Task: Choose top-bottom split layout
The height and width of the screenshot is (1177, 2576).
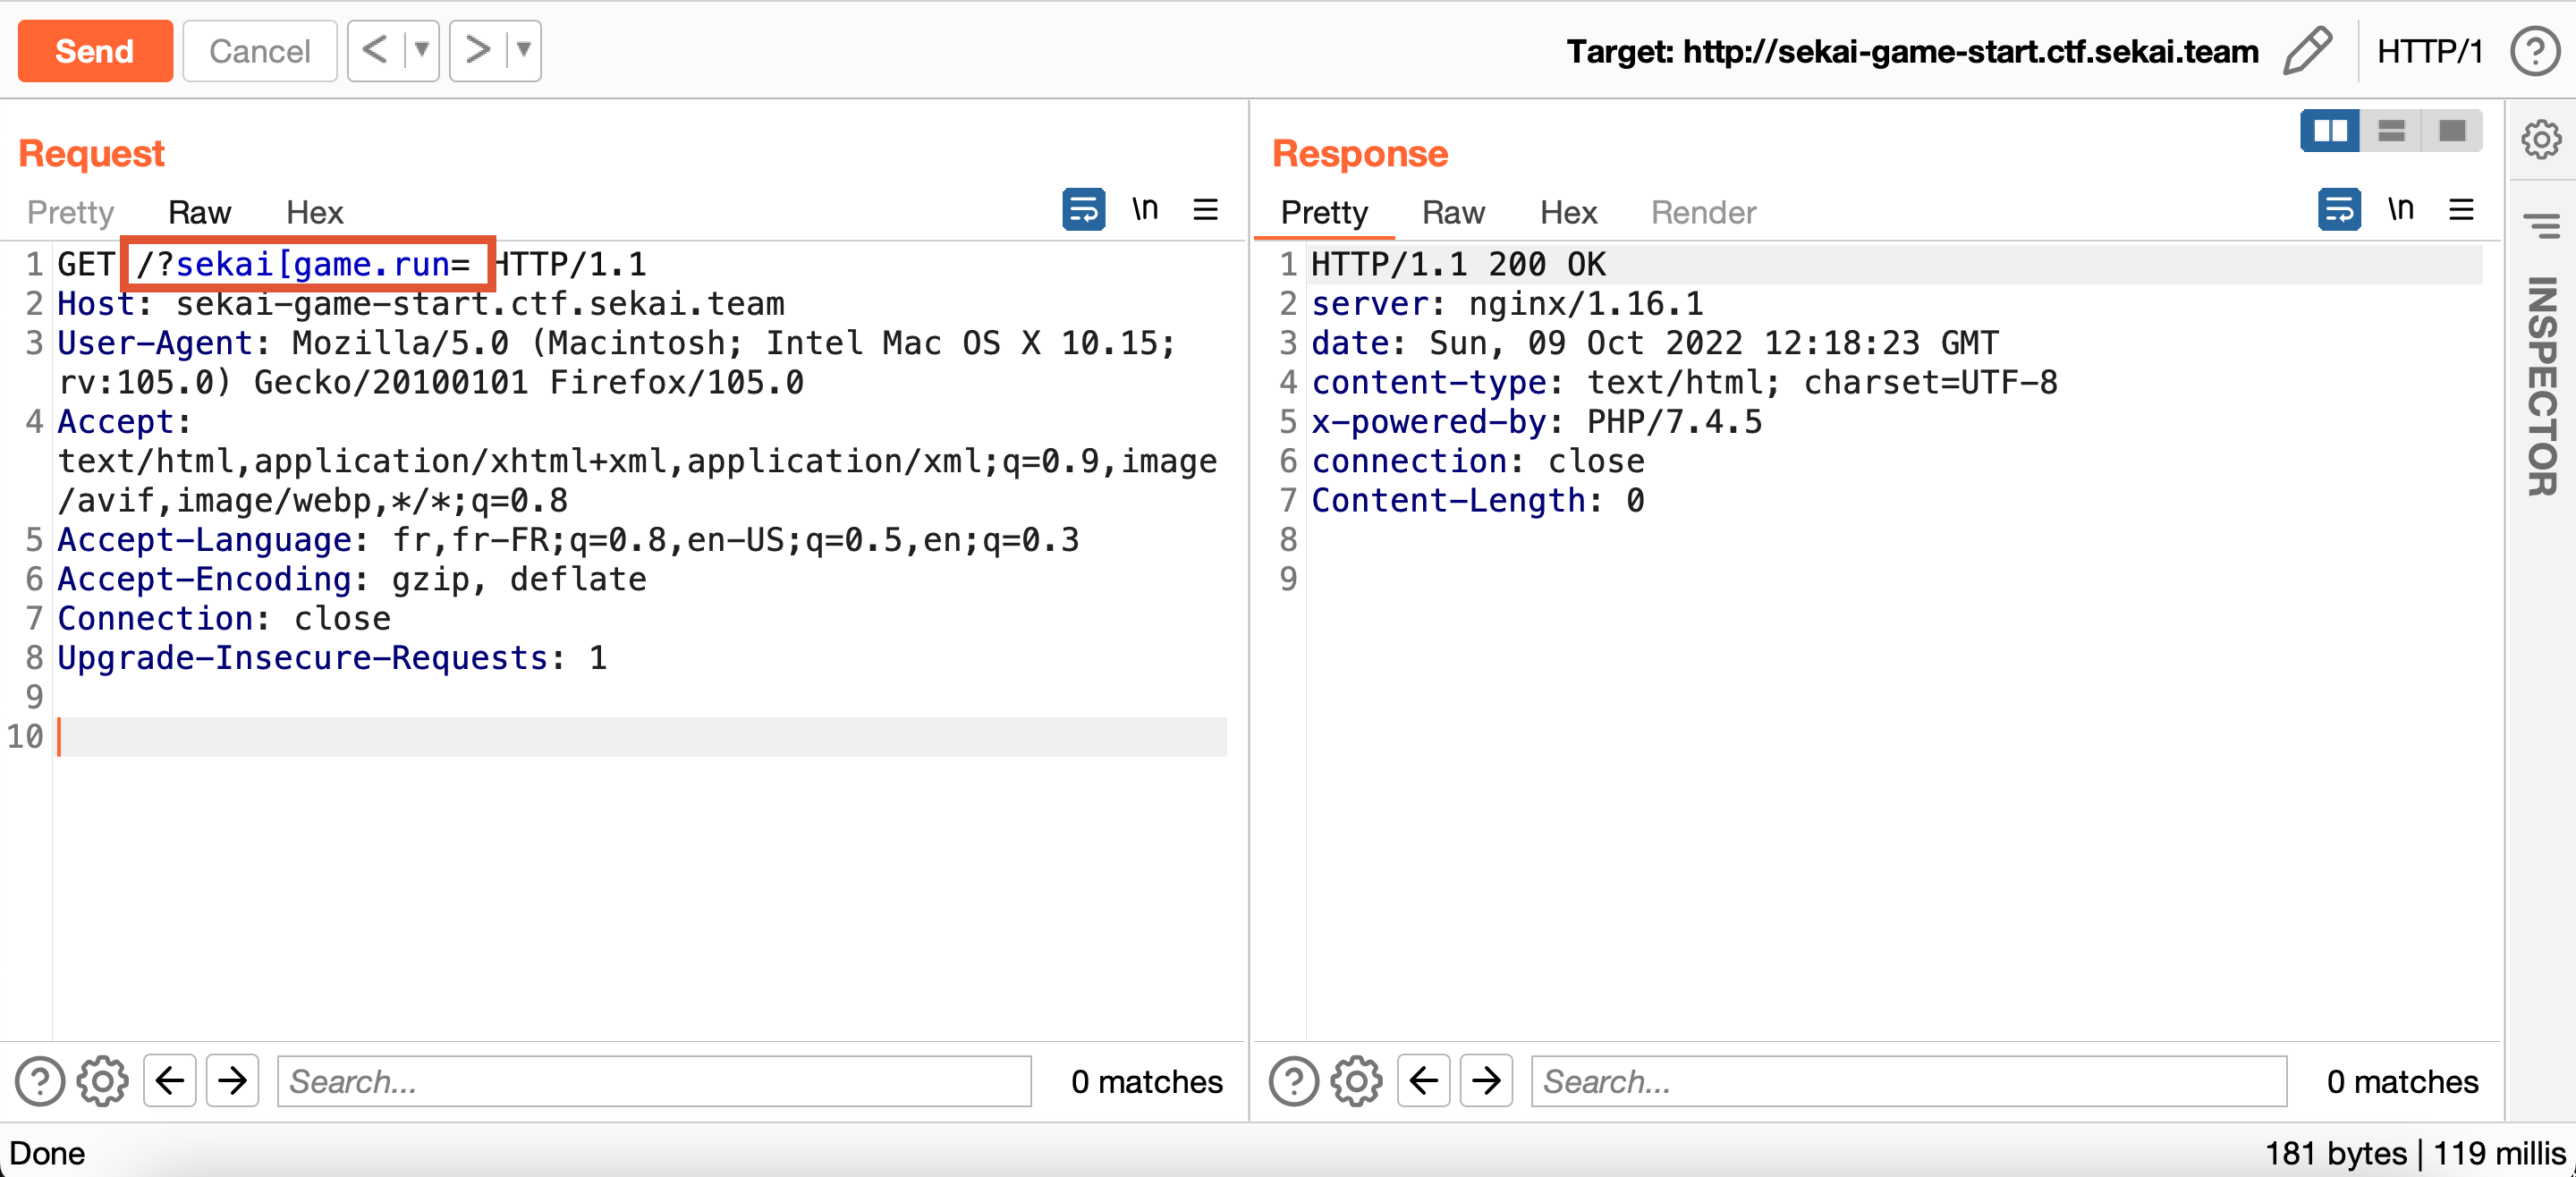Action: [x=2391, y=131]
